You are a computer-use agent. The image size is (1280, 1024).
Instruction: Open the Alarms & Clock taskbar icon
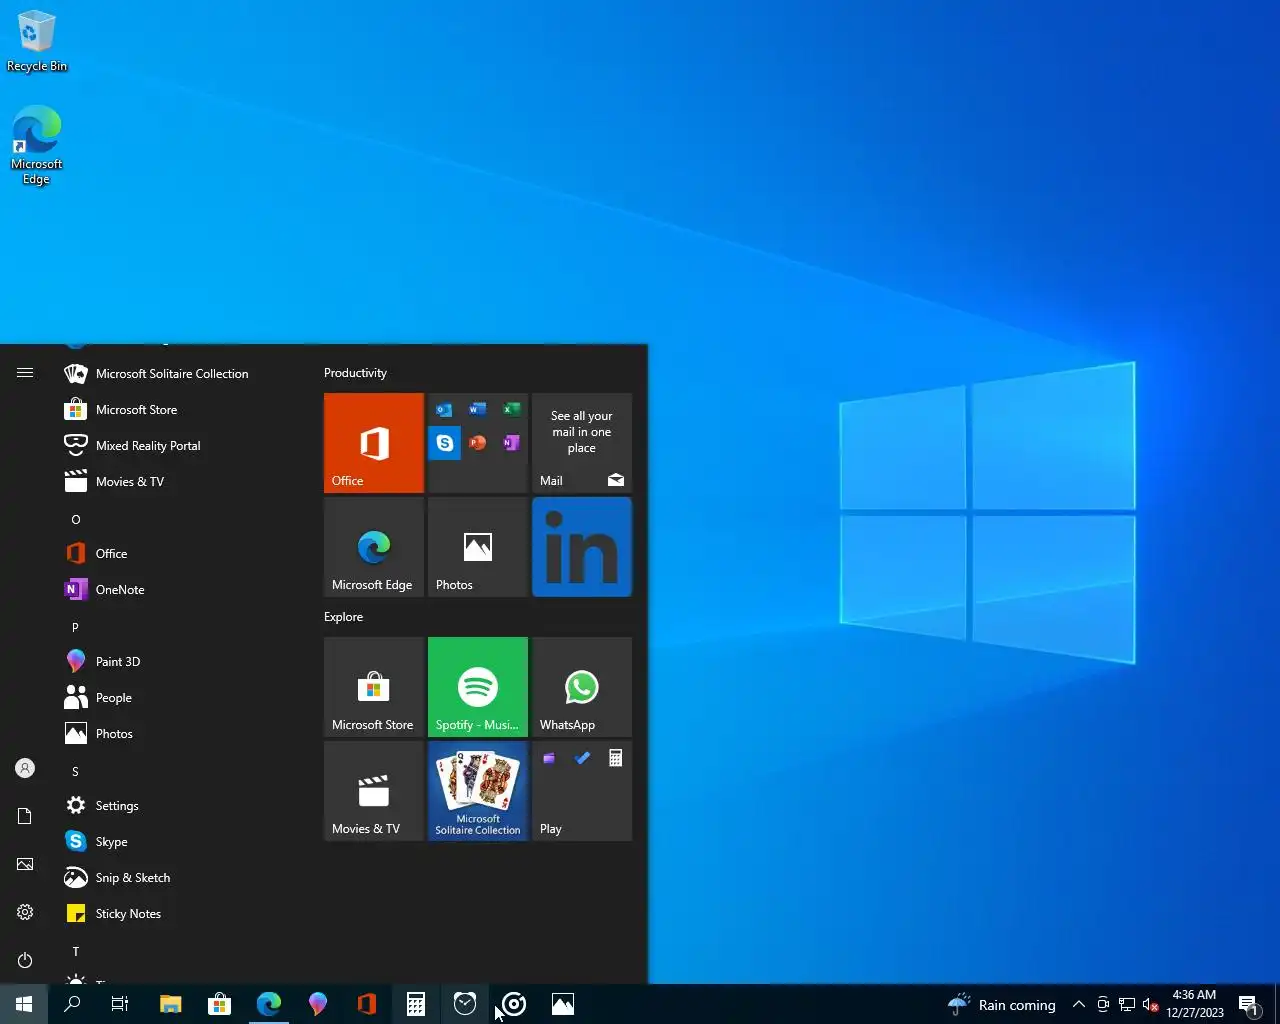[x=465, y=1004]
